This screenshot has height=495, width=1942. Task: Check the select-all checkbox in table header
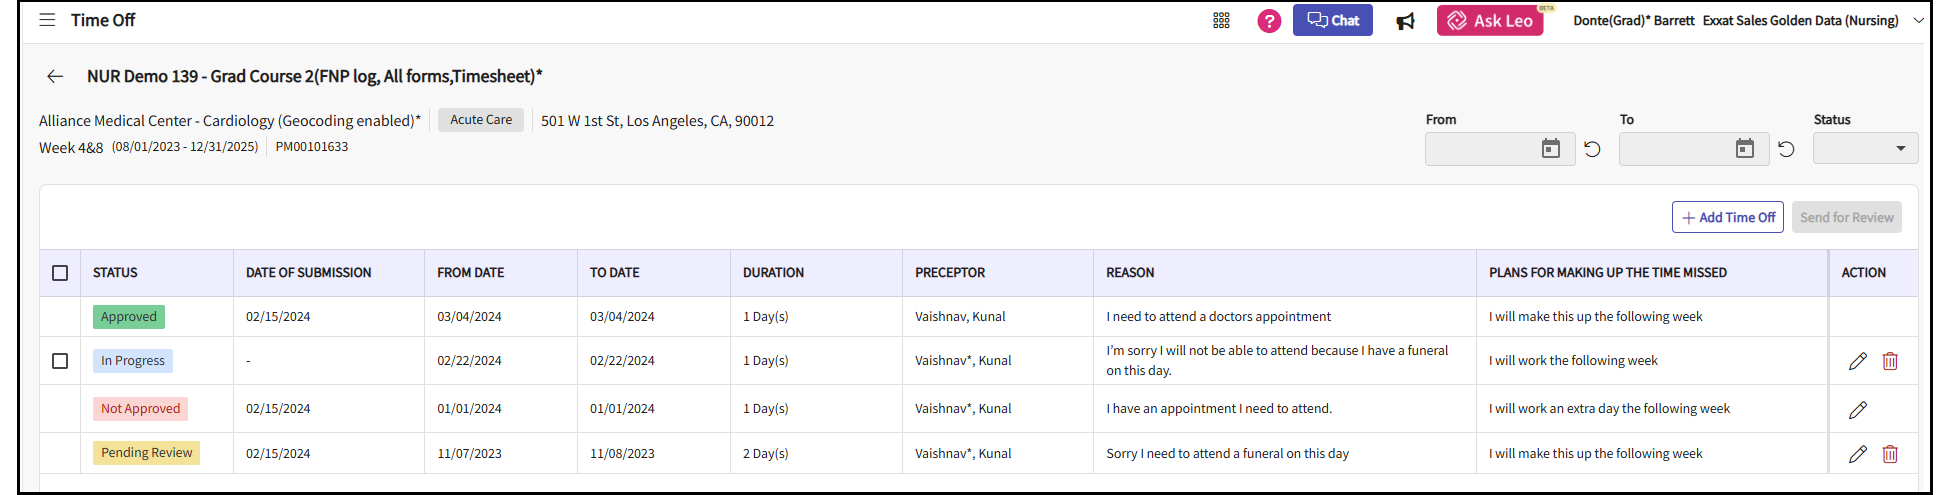[x=60, y=273]
